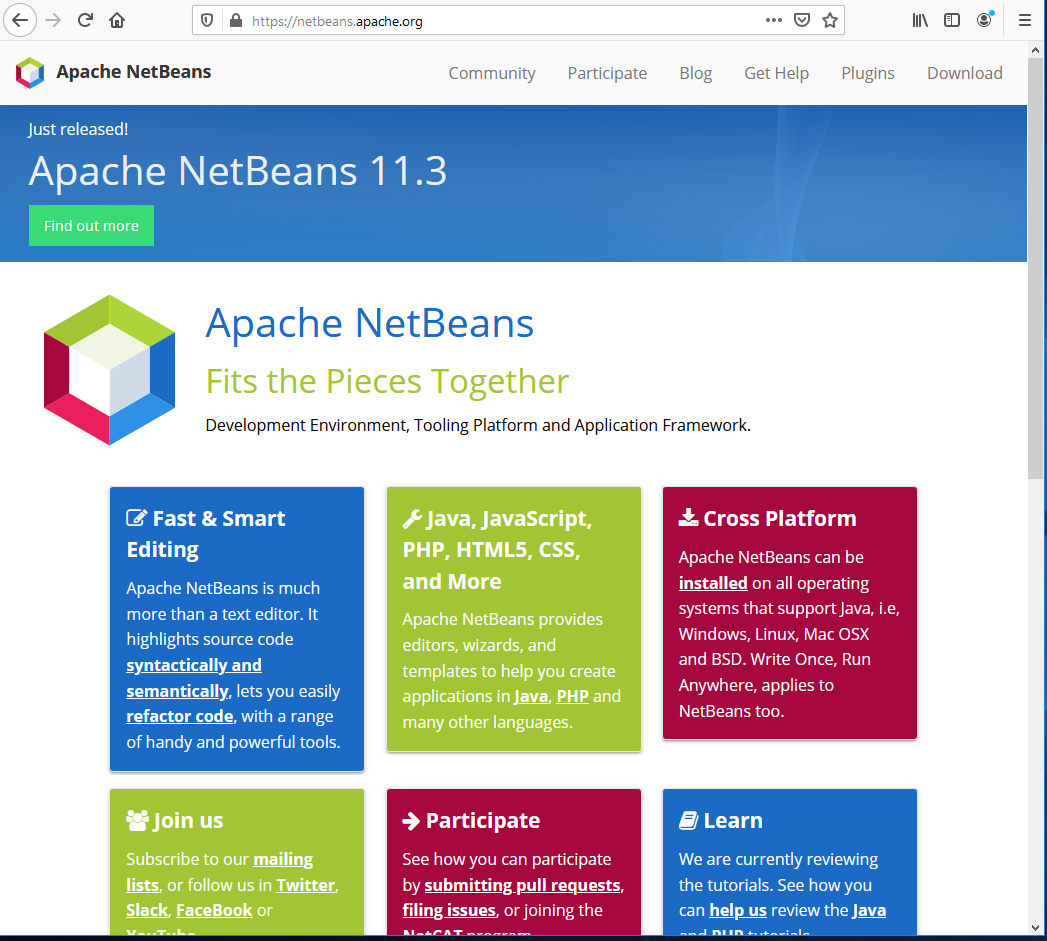Click the wrench icon beside Java, JavaScript heading

tap(412, 519)
